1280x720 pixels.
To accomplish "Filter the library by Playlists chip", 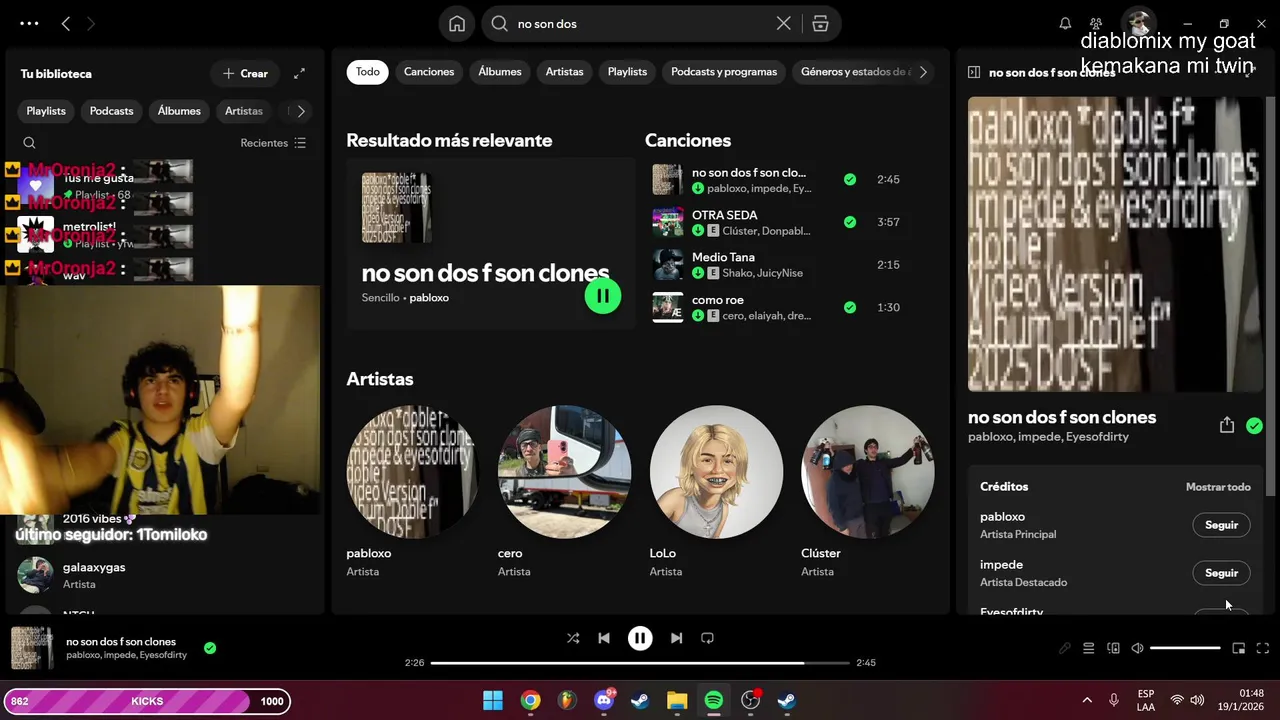I will click(46, 111).
